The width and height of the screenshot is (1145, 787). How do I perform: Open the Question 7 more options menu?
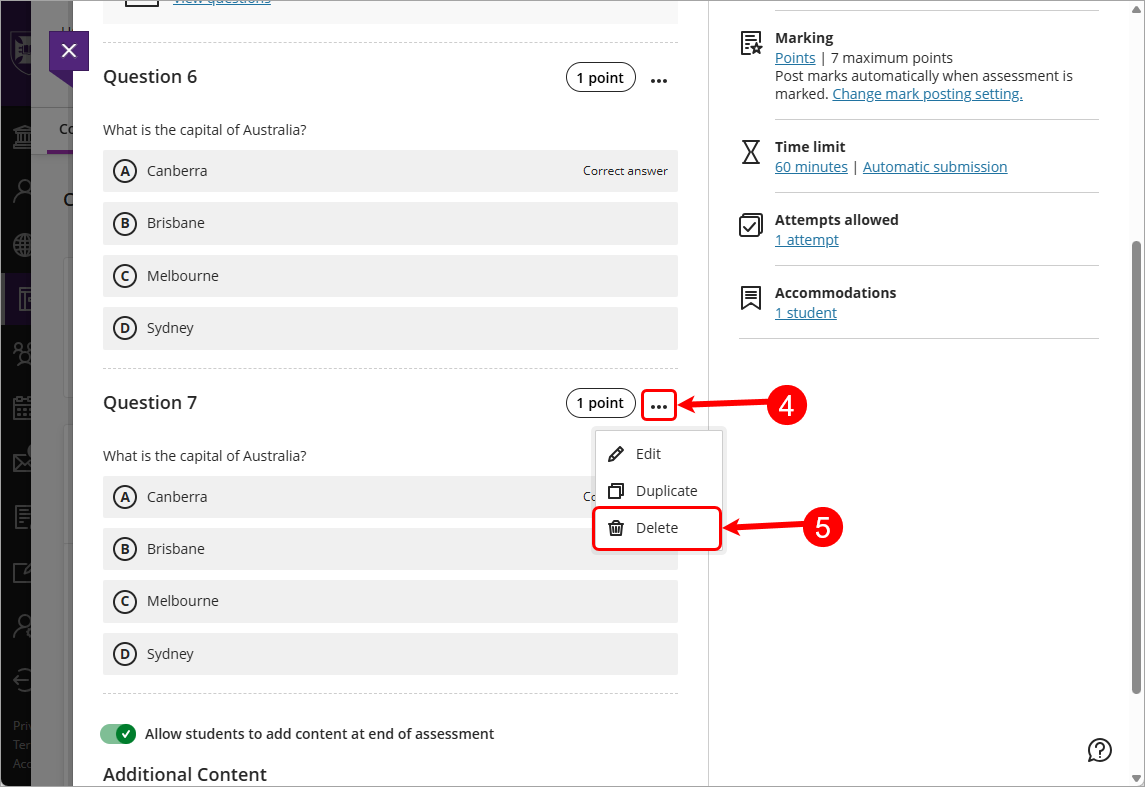659,405
